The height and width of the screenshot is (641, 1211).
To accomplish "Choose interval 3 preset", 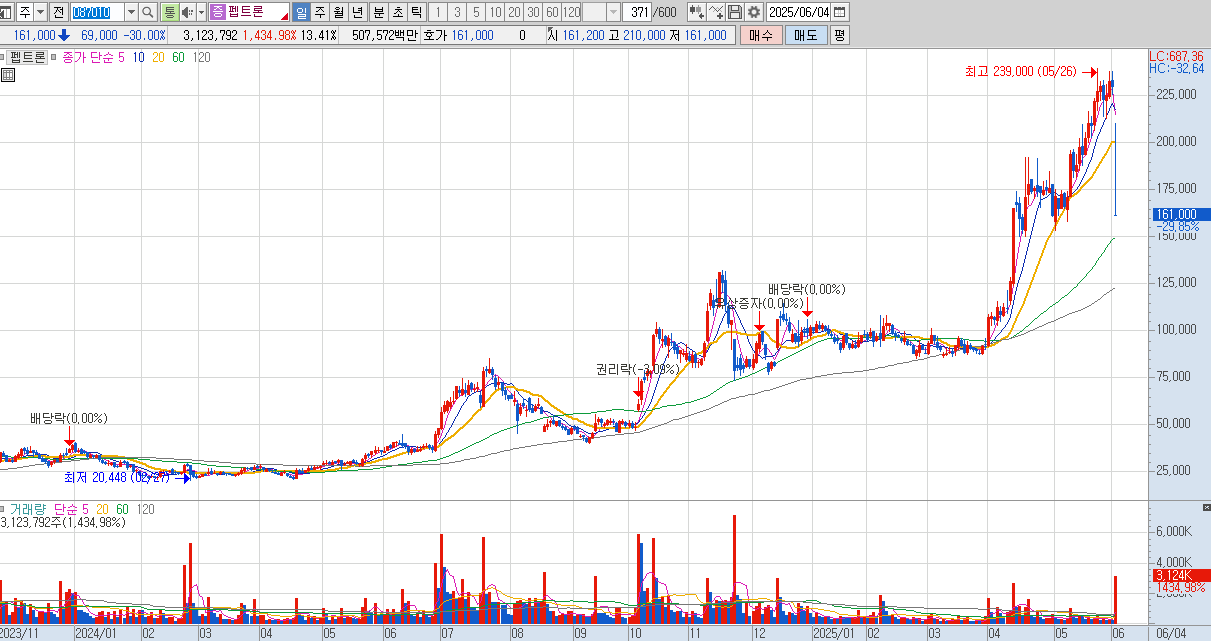I will pyautogui.click(x=457, y=12).
